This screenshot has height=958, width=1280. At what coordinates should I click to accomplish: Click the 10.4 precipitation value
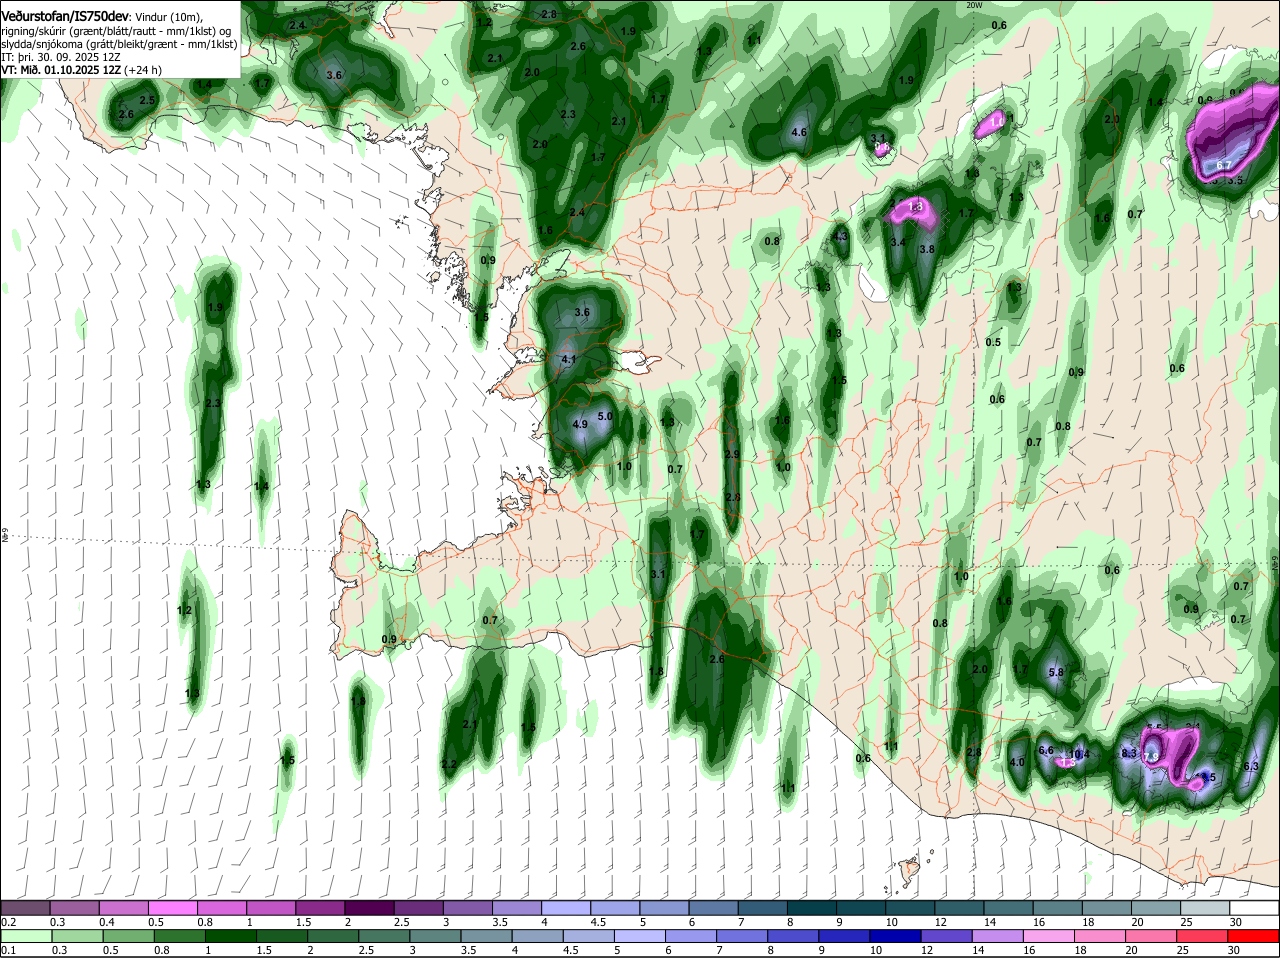click(x=1079, y=754)
